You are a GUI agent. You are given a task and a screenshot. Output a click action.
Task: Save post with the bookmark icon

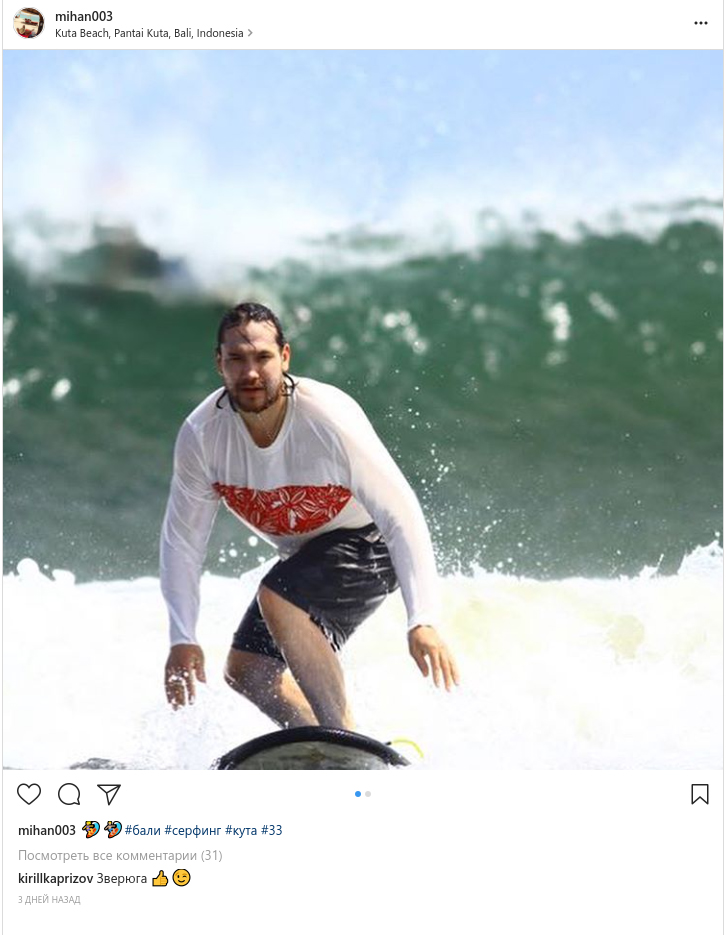coord(700,794)
